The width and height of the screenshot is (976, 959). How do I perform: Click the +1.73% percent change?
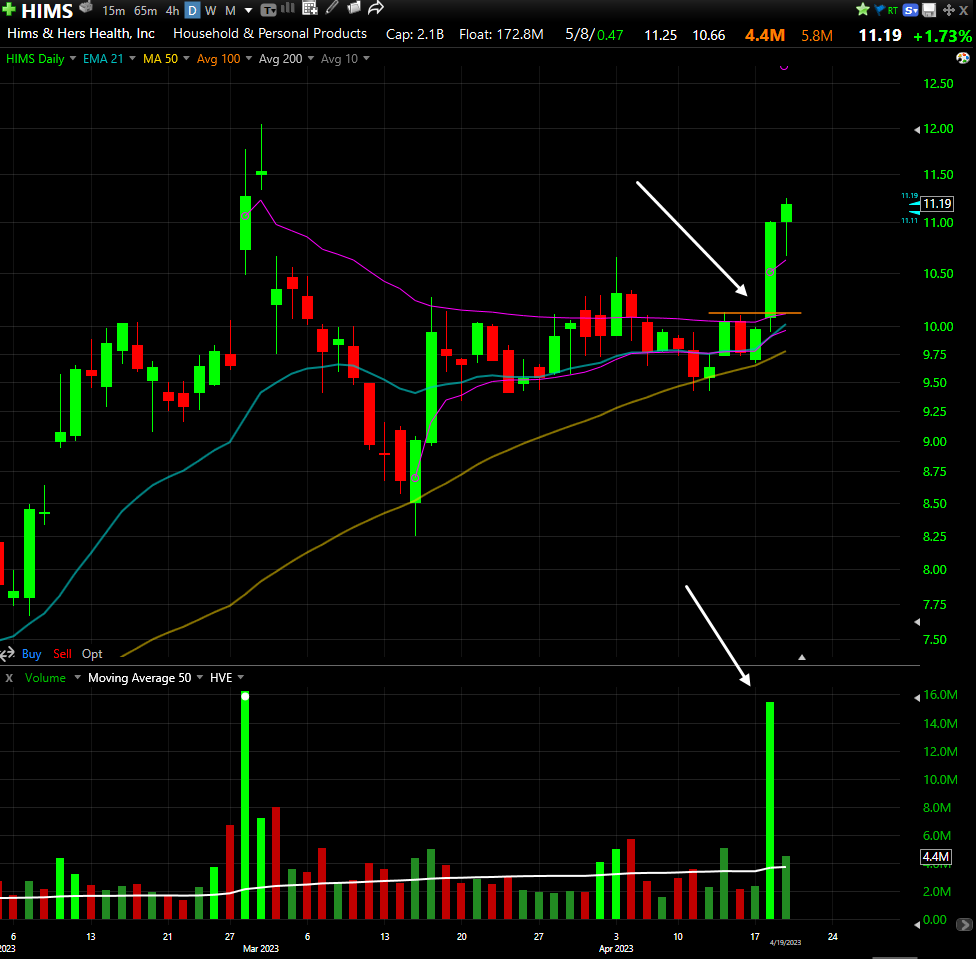(x=942, y=36)
